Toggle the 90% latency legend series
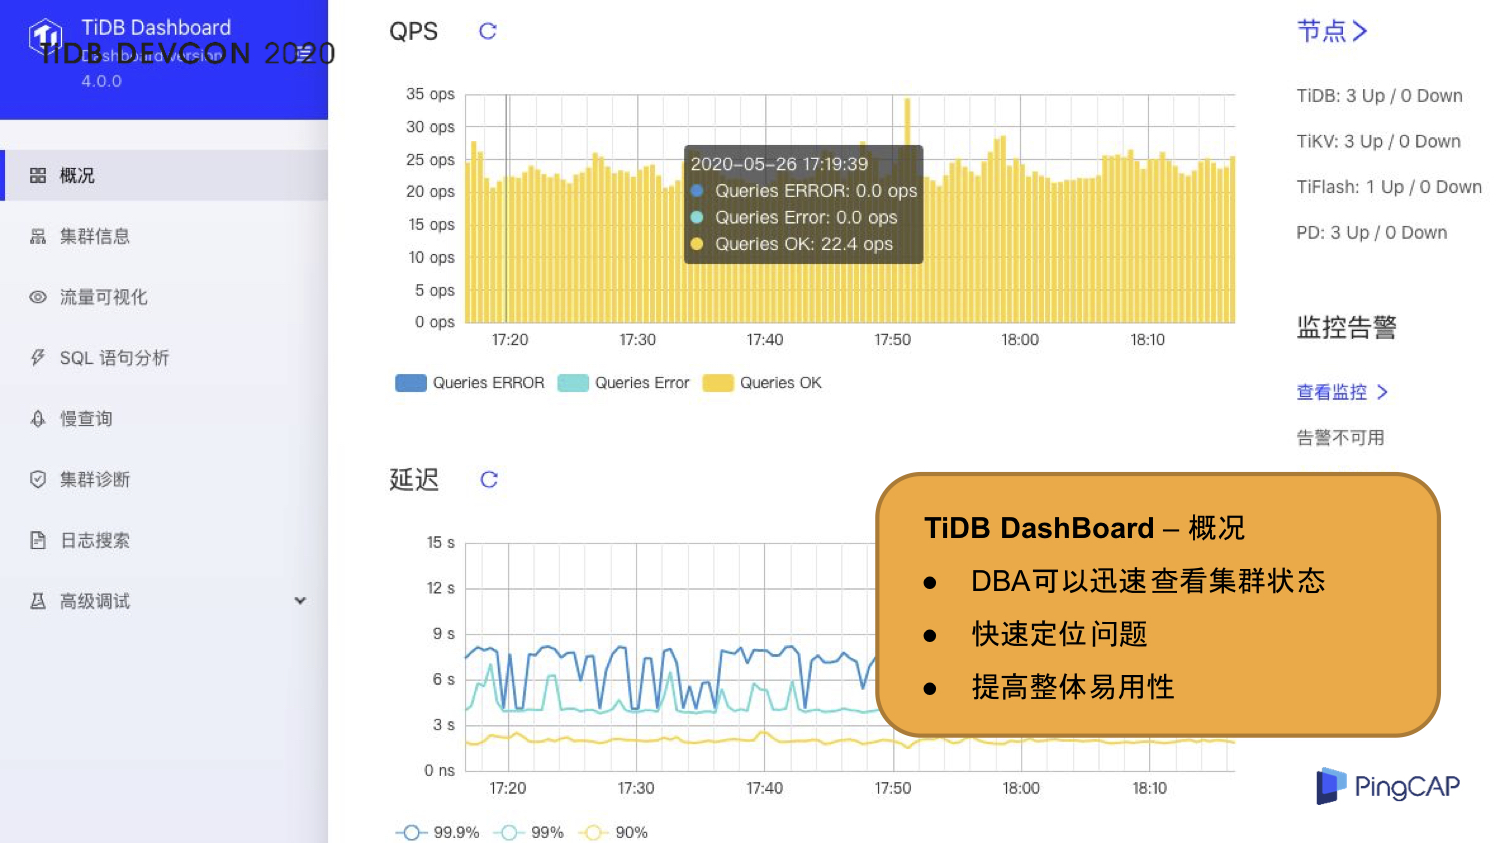This screenshot has width=1500, height=843. 614,832
